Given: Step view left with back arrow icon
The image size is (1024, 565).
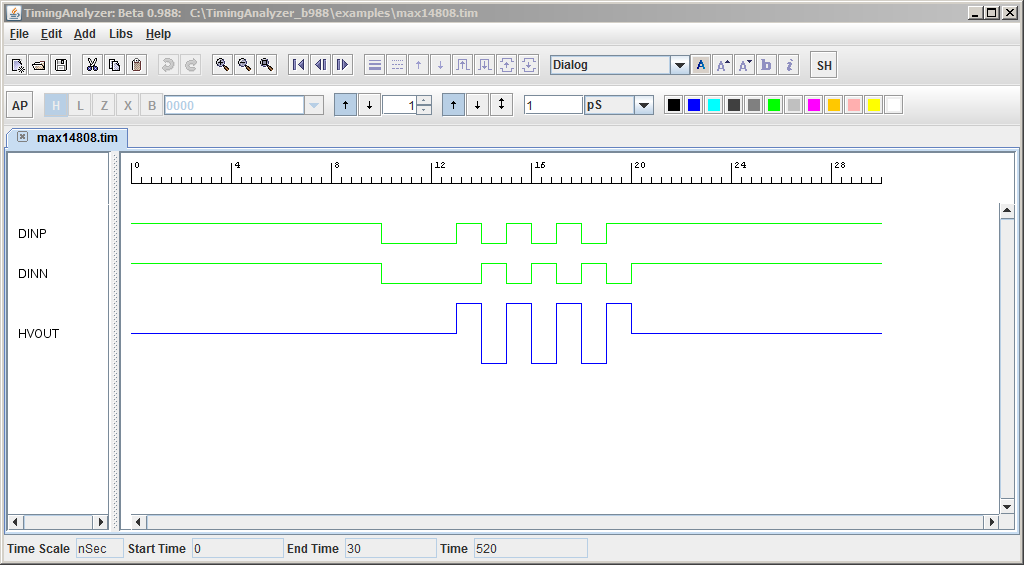Looking at the screenshot, I should 321,65.
